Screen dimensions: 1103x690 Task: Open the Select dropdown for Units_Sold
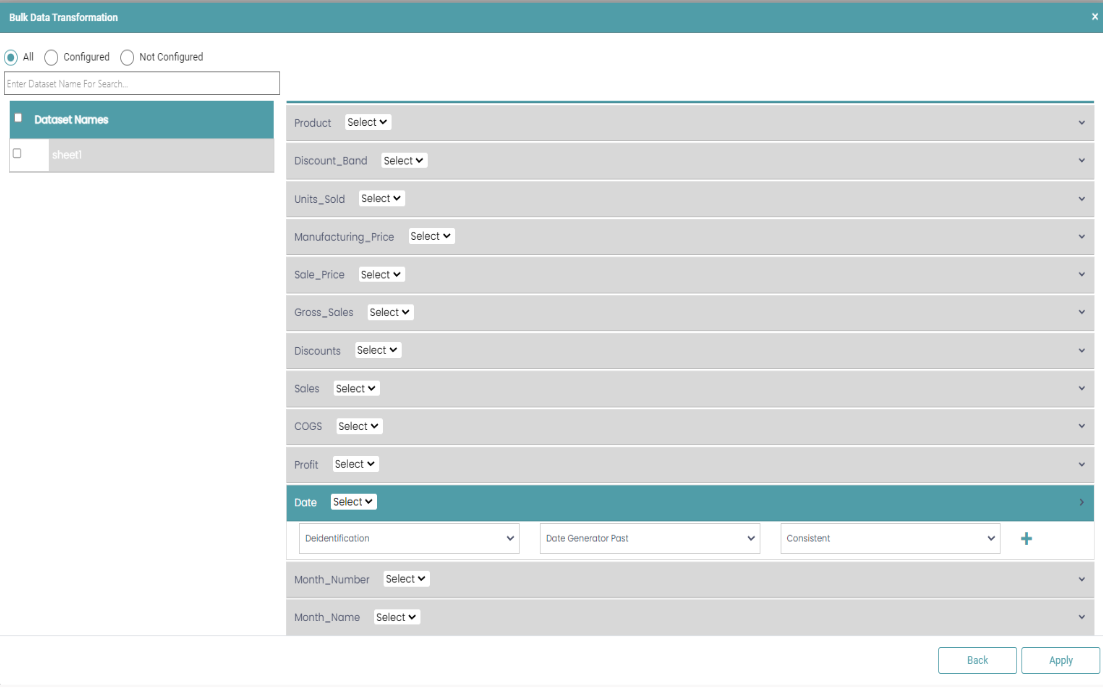(382, 199)
